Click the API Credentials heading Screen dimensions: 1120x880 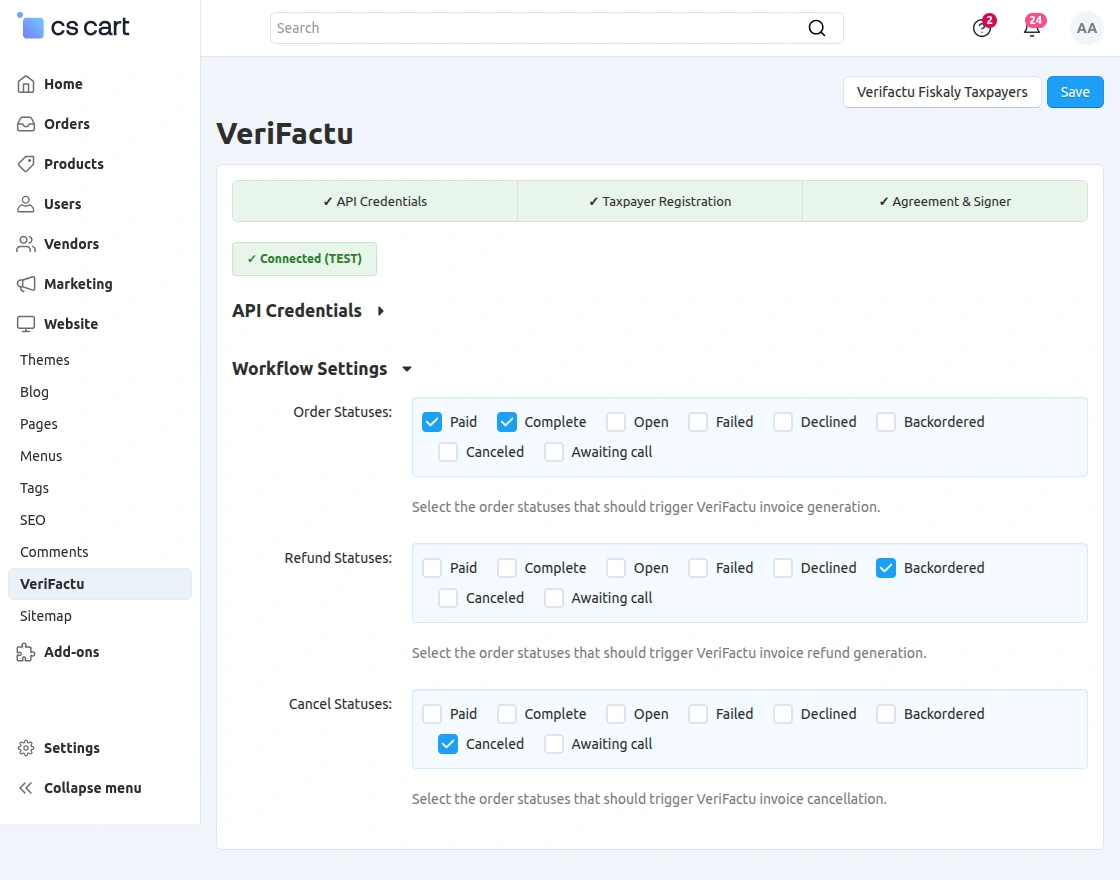click(x=297, y=311)
